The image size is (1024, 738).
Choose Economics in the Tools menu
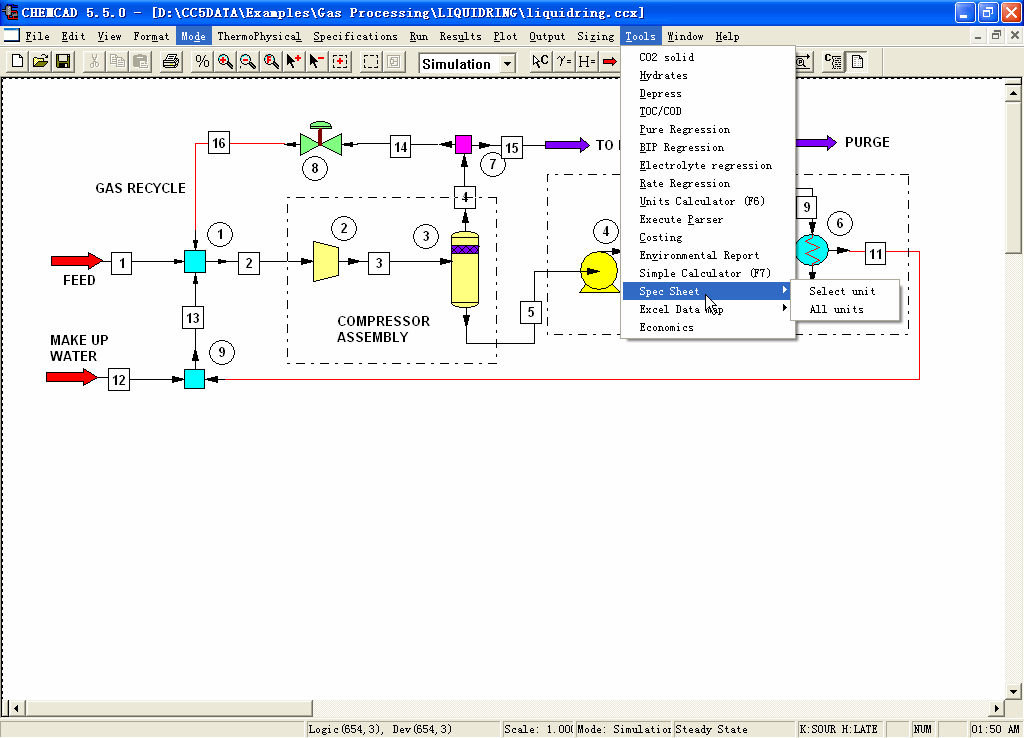(x=707, y=327)
